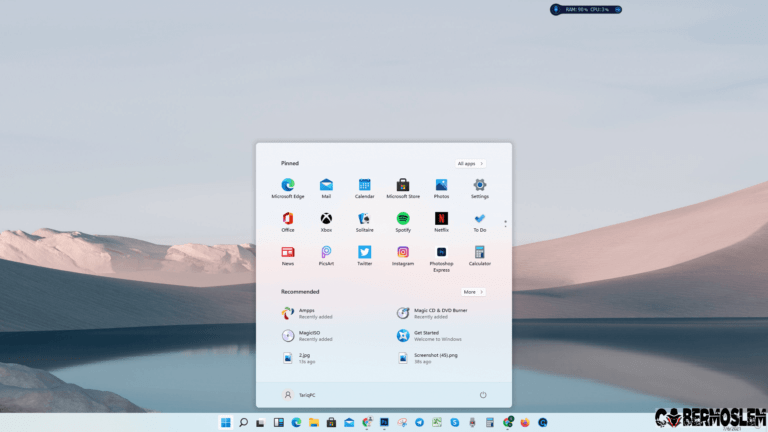Launch Photoshop Express from pinned apps
768x432 pixels.
point(441,259)
